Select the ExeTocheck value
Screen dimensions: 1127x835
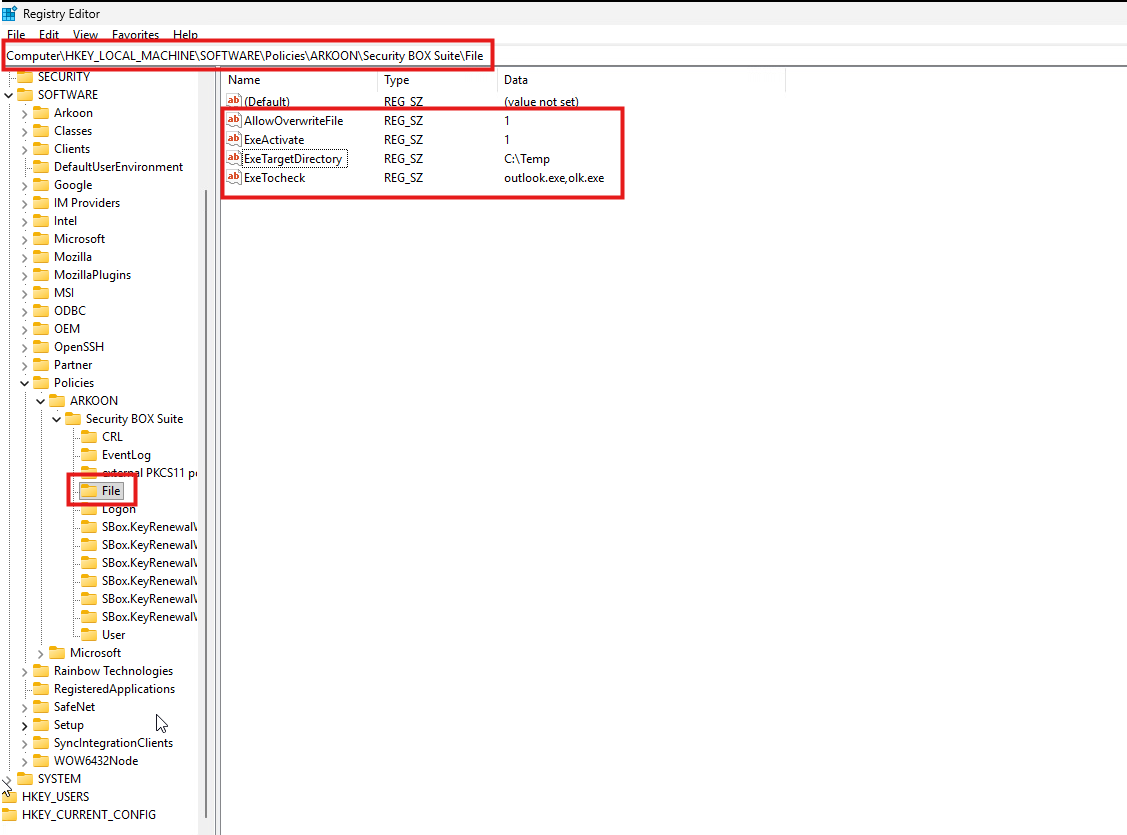[x=275, y=177]
